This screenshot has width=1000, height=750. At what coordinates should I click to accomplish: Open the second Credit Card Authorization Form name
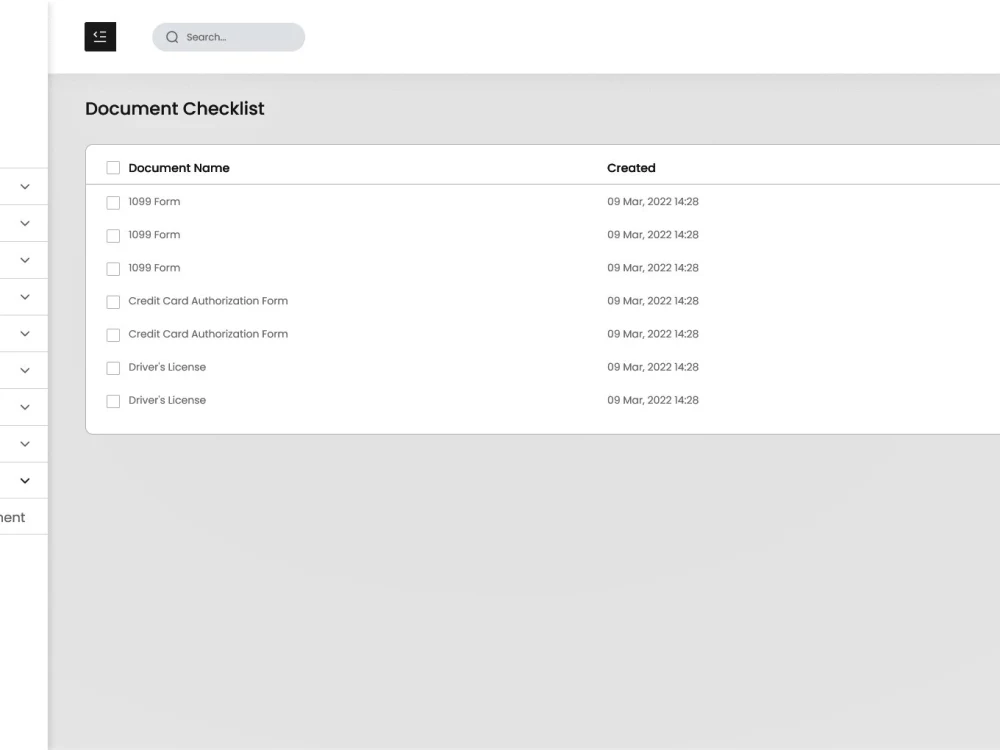[208, 334]
